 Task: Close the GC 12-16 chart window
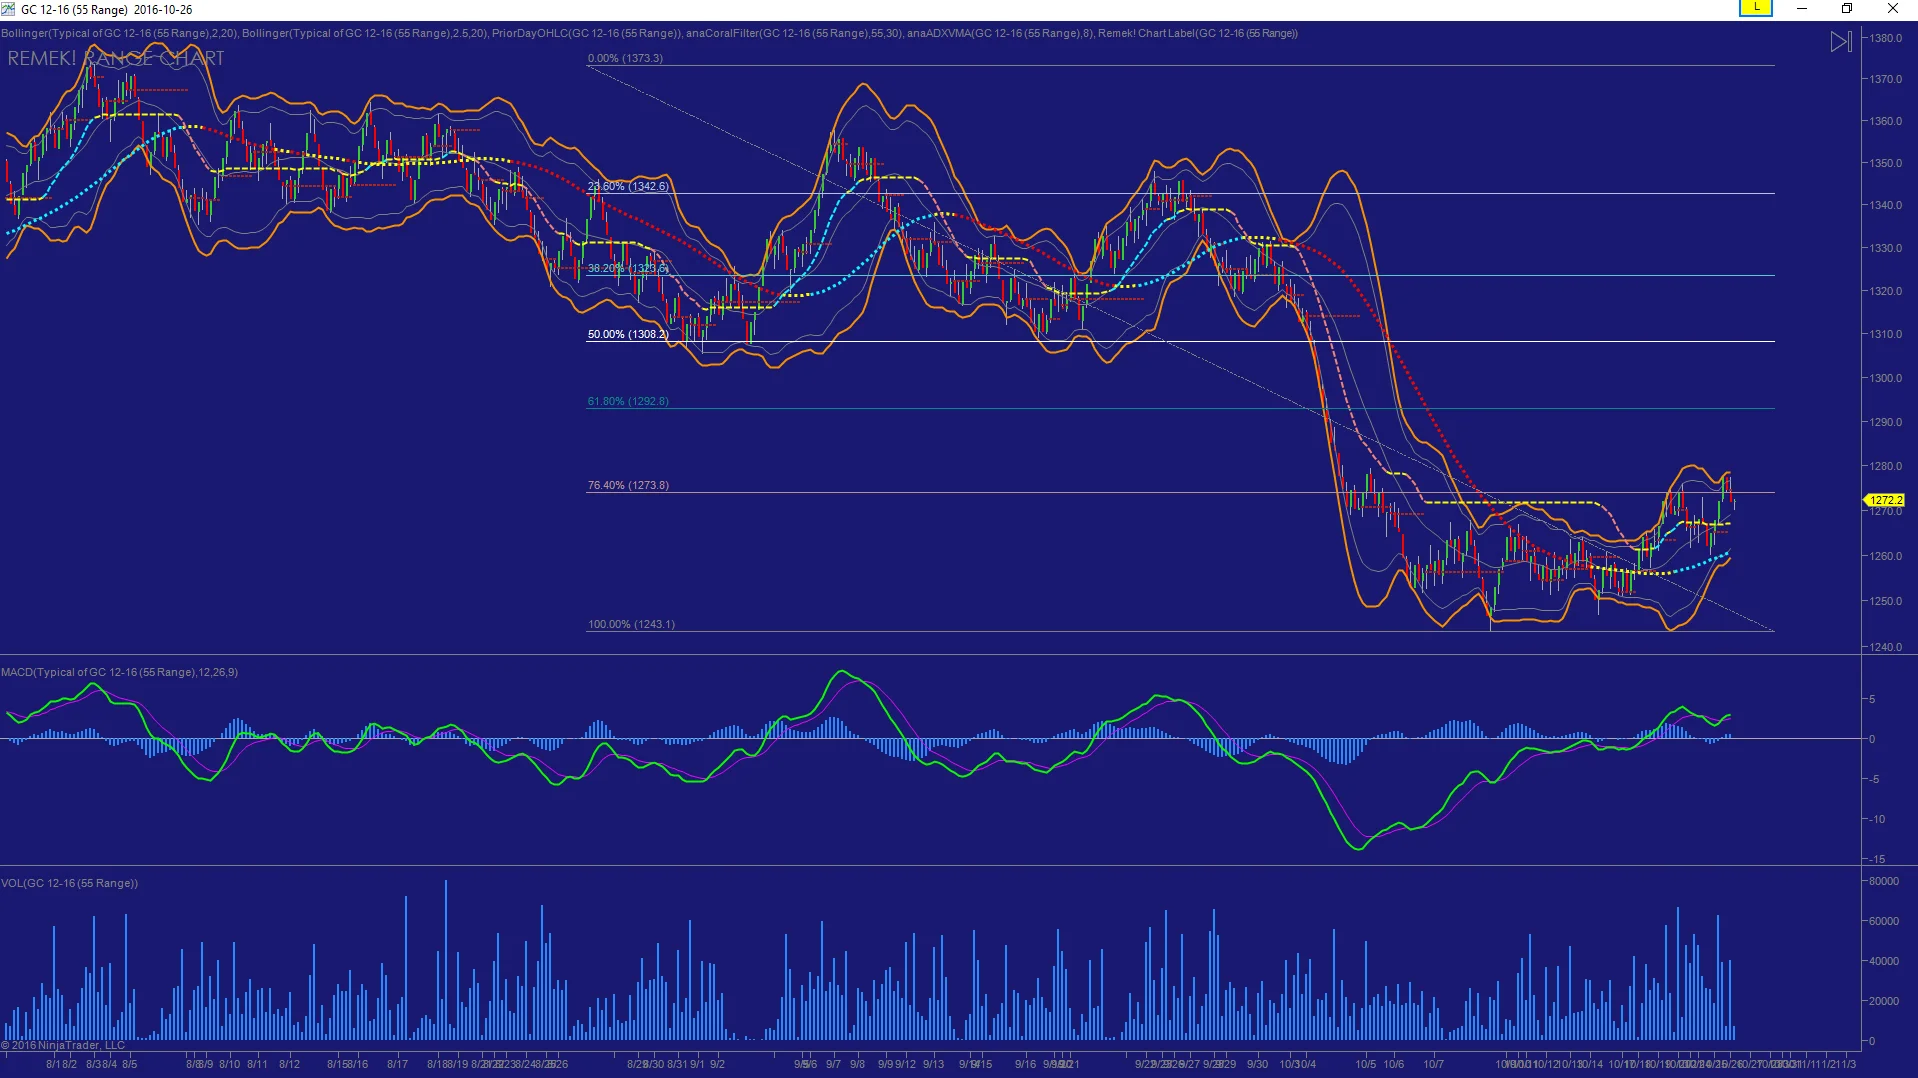(x=1893, y=9)
